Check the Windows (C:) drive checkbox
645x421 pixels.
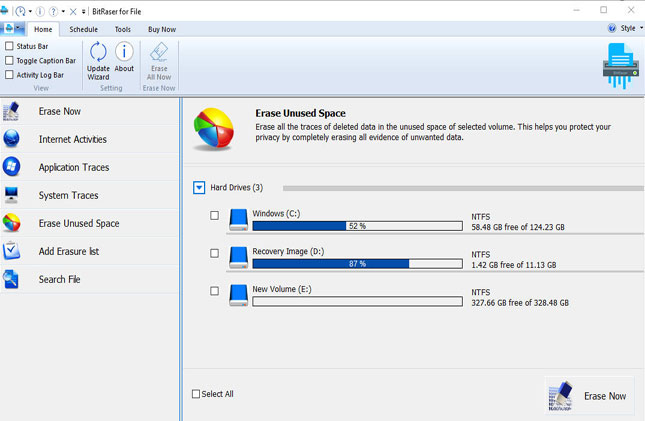214,215
